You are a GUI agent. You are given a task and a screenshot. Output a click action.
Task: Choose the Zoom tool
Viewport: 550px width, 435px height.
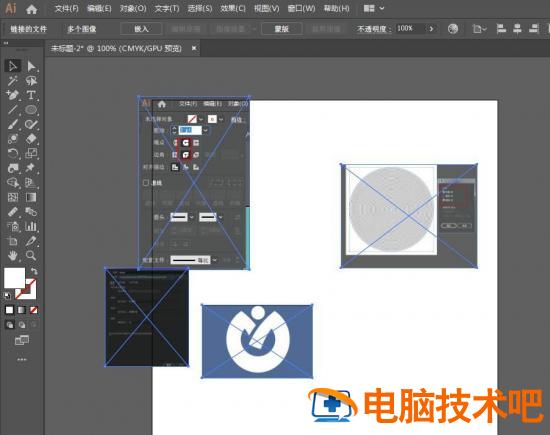pyautogui.click(x=31, y=255)
